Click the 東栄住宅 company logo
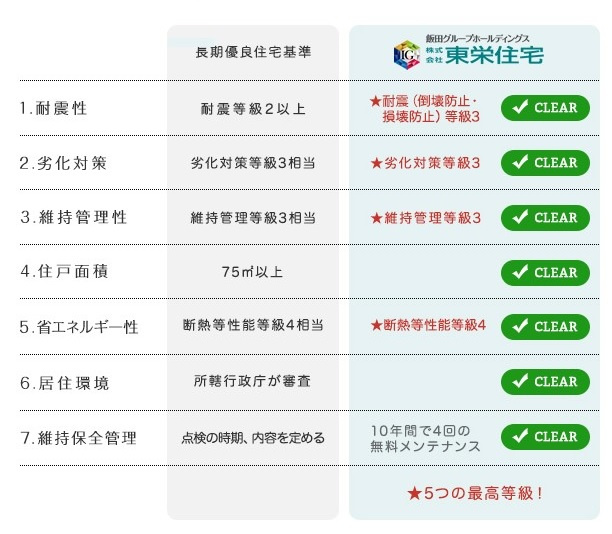612x534 pixels. (x=468, y=52)
